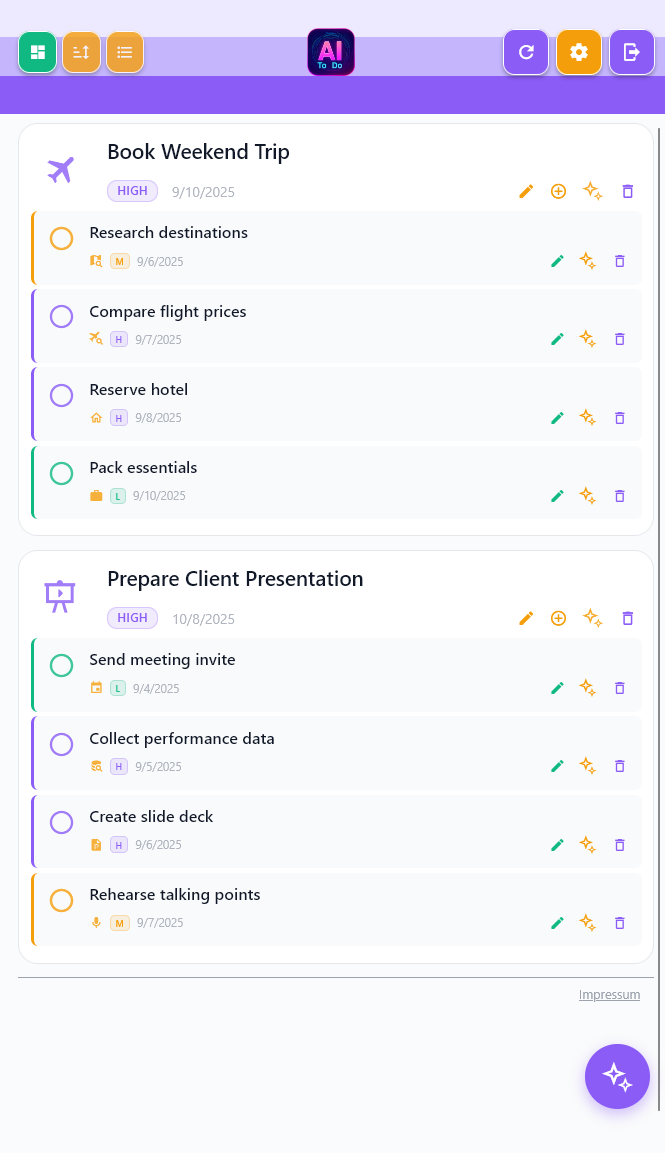The height and width of the screenshot is (1153, 665).
Task: Add subtask to Book Weekend Trip
Action: click(x=559, y=191)
